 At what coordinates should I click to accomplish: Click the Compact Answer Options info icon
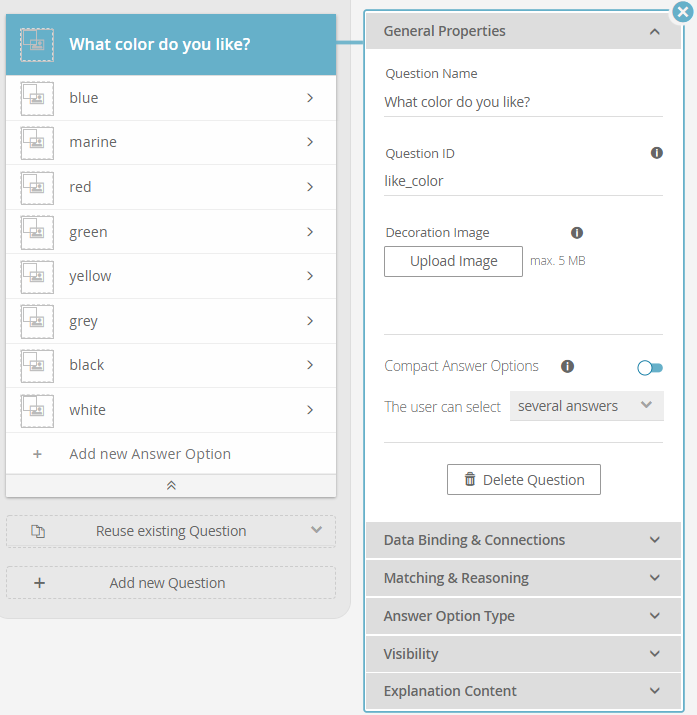point(567,366)
